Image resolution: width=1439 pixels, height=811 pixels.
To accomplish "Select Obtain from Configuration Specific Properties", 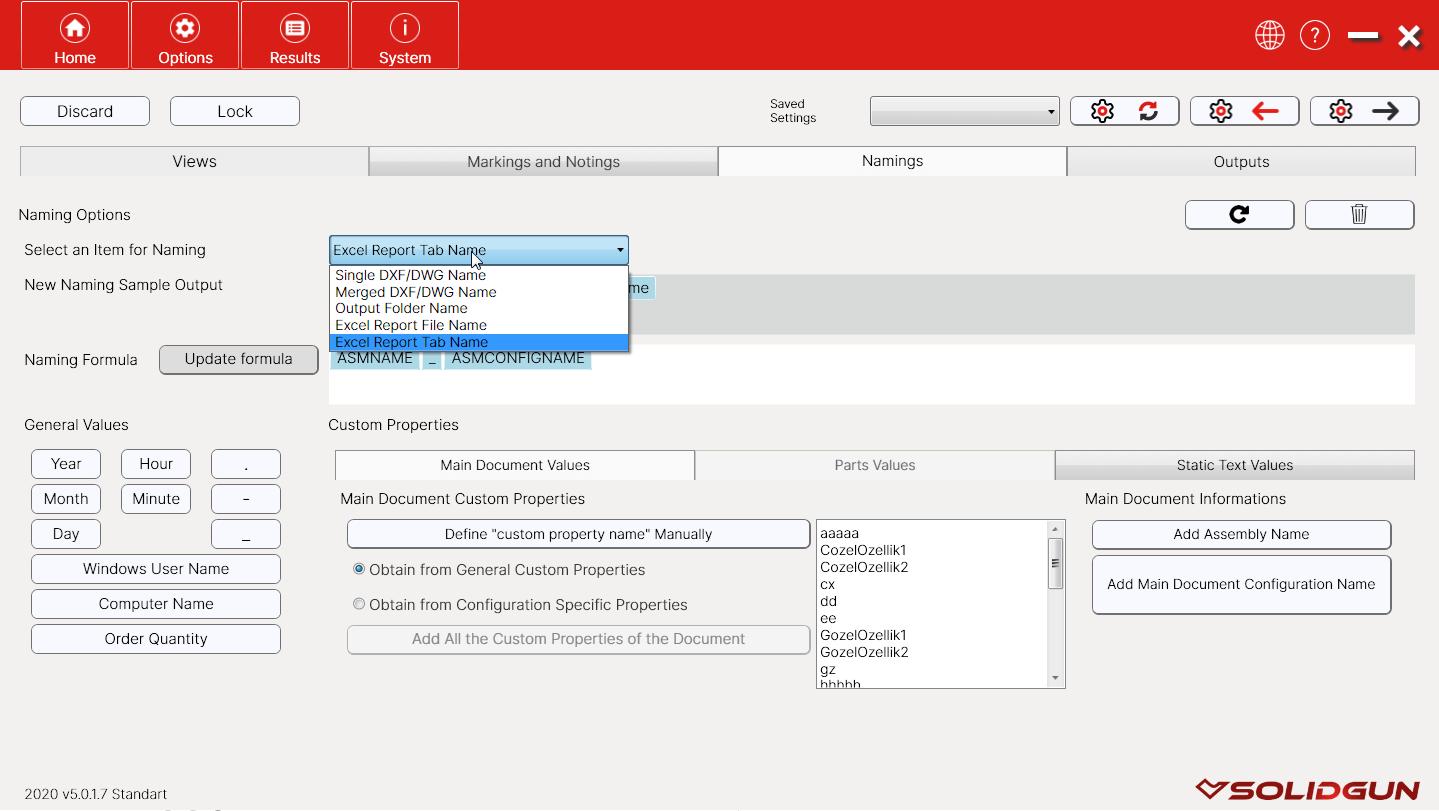I will 359,604.
